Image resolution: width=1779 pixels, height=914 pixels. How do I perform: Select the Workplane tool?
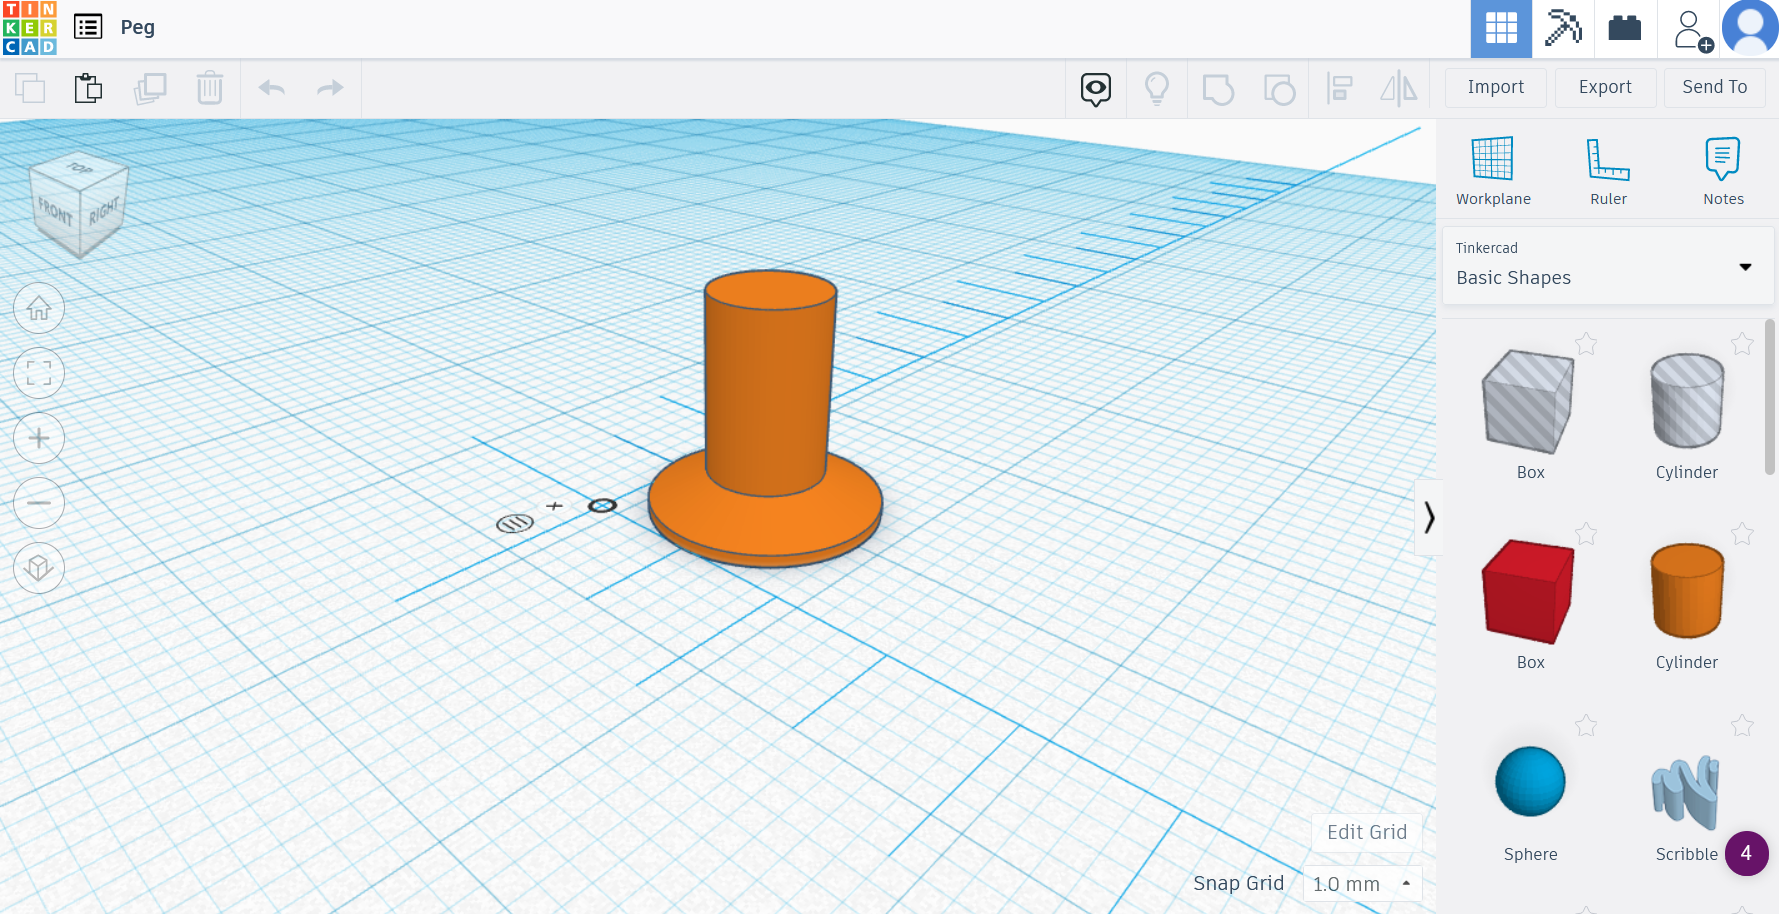tap(1493, 171)
